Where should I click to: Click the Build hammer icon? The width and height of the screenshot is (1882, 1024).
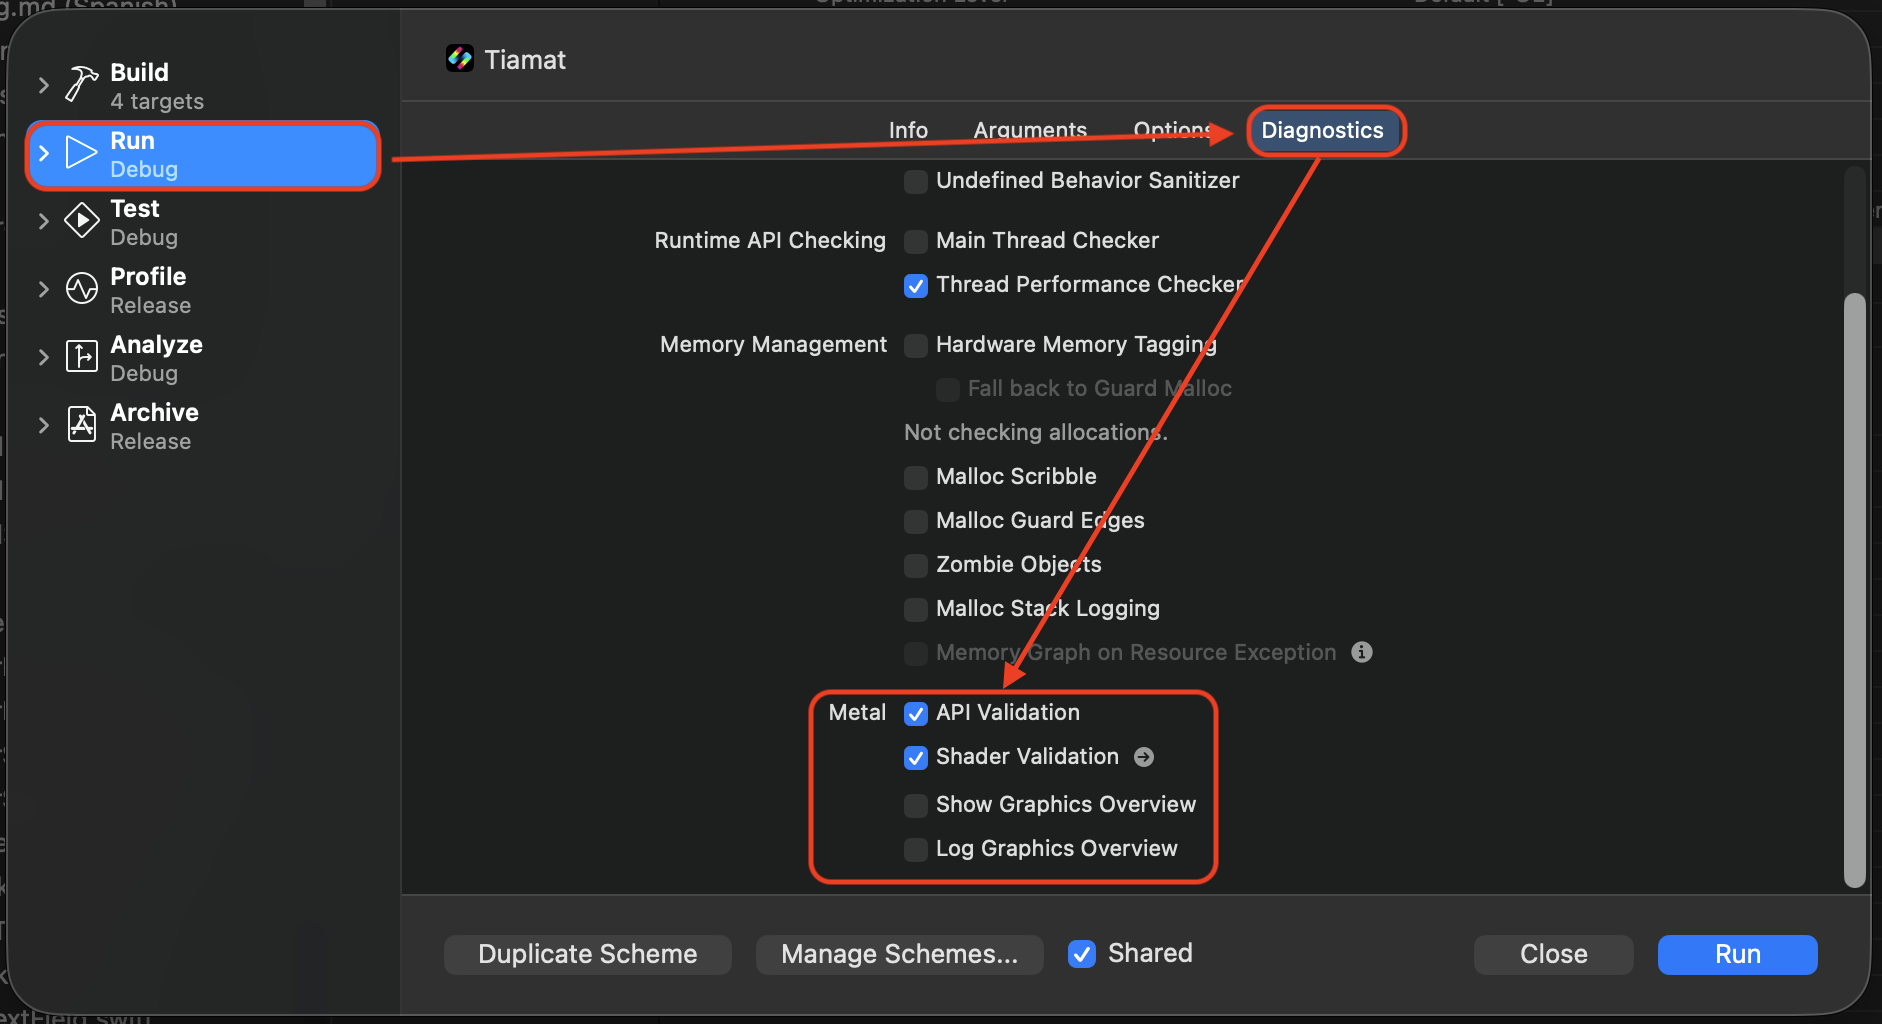[x=81, y=84]
